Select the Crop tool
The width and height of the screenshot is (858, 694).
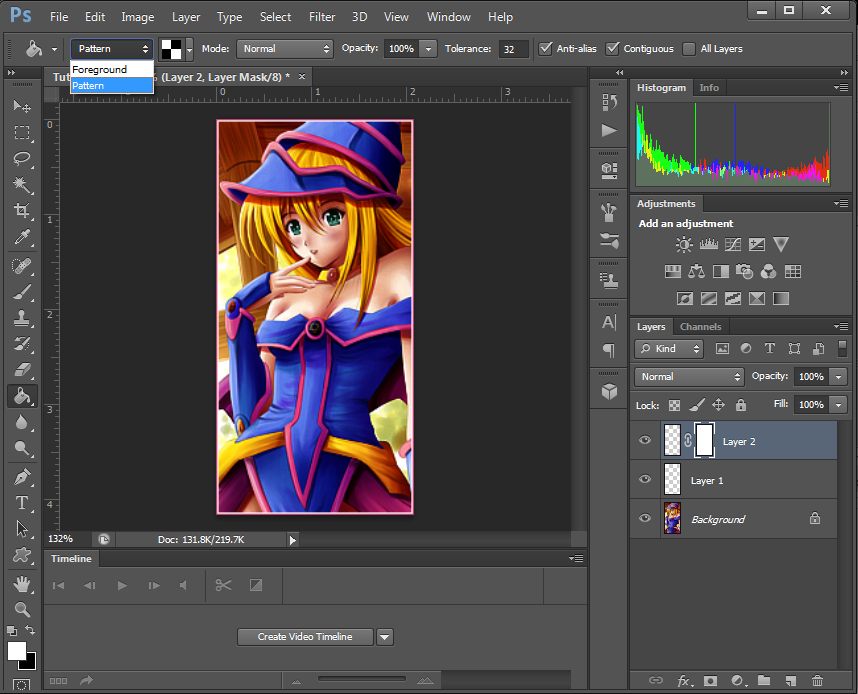point(22,211)
